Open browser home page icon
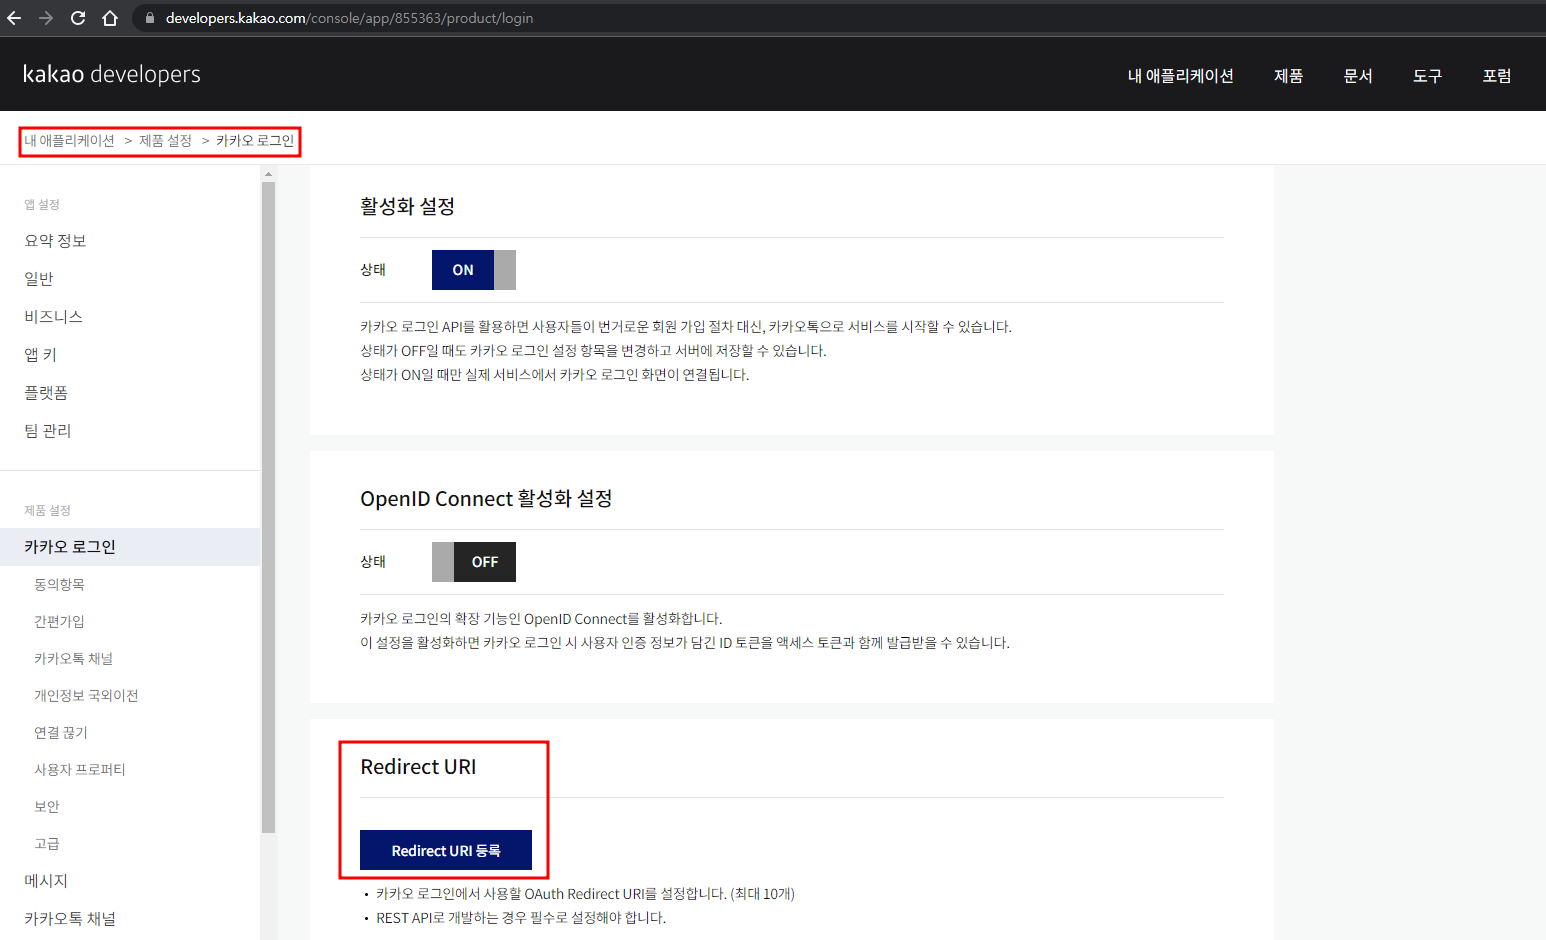This screenshot has height=940, width=1546. pyautogui.click(x=110, y=18)
